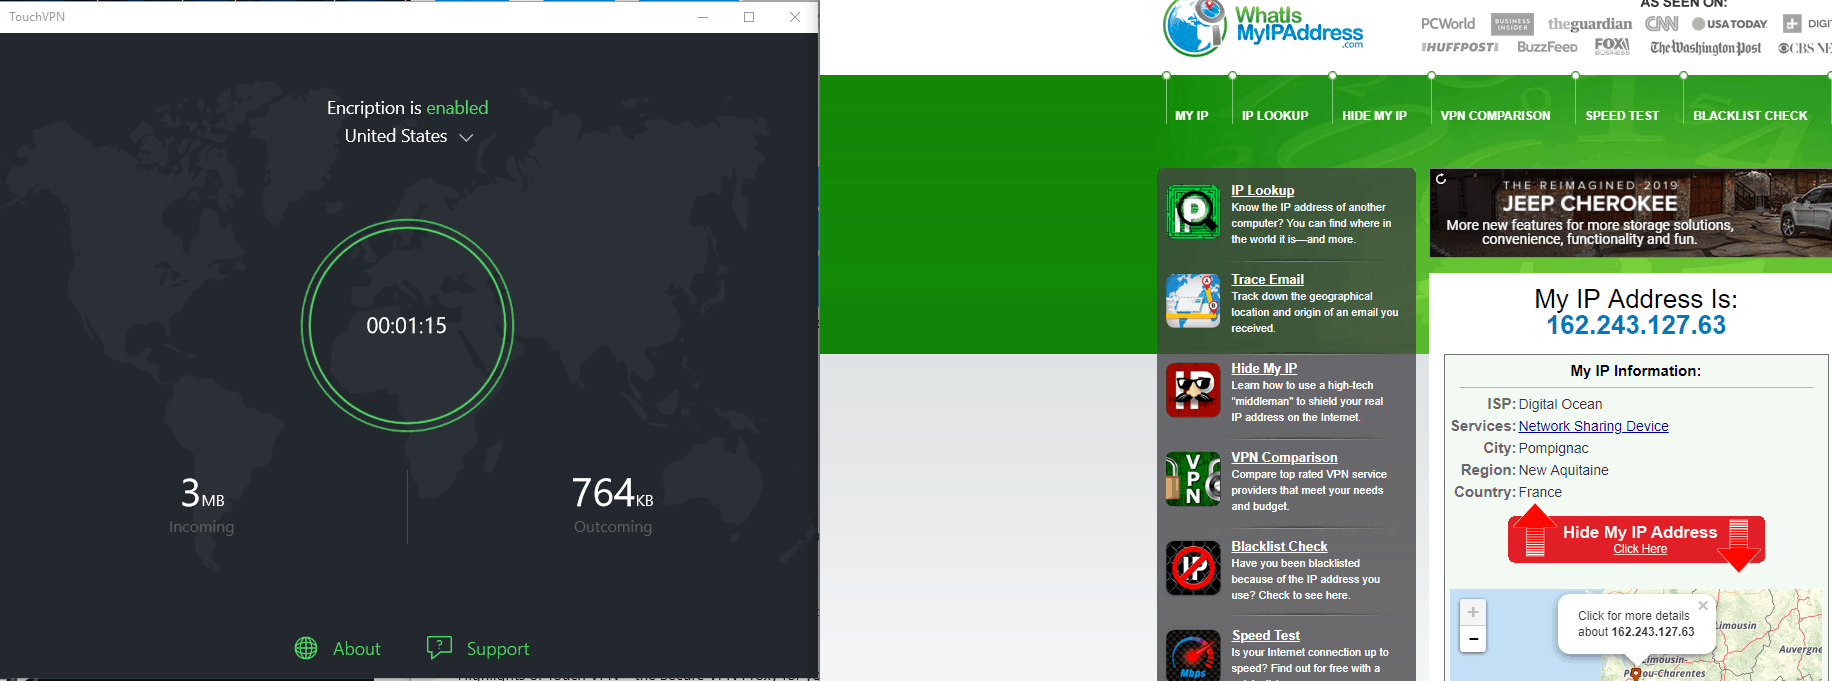Viewport: 1832px width, 681px height.
Task: Click the Country value France
Action: click(1540, 492)
